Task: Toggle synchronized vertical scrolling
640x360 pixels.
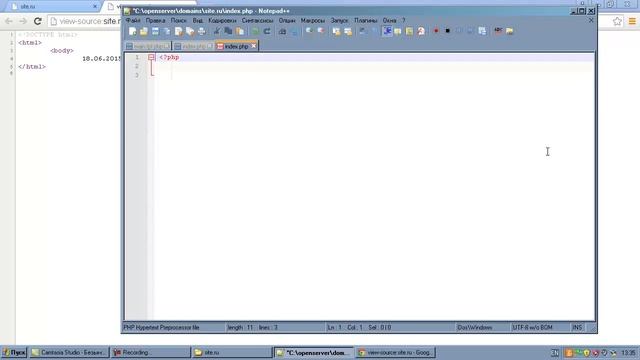Action: [x=336, y=31]
